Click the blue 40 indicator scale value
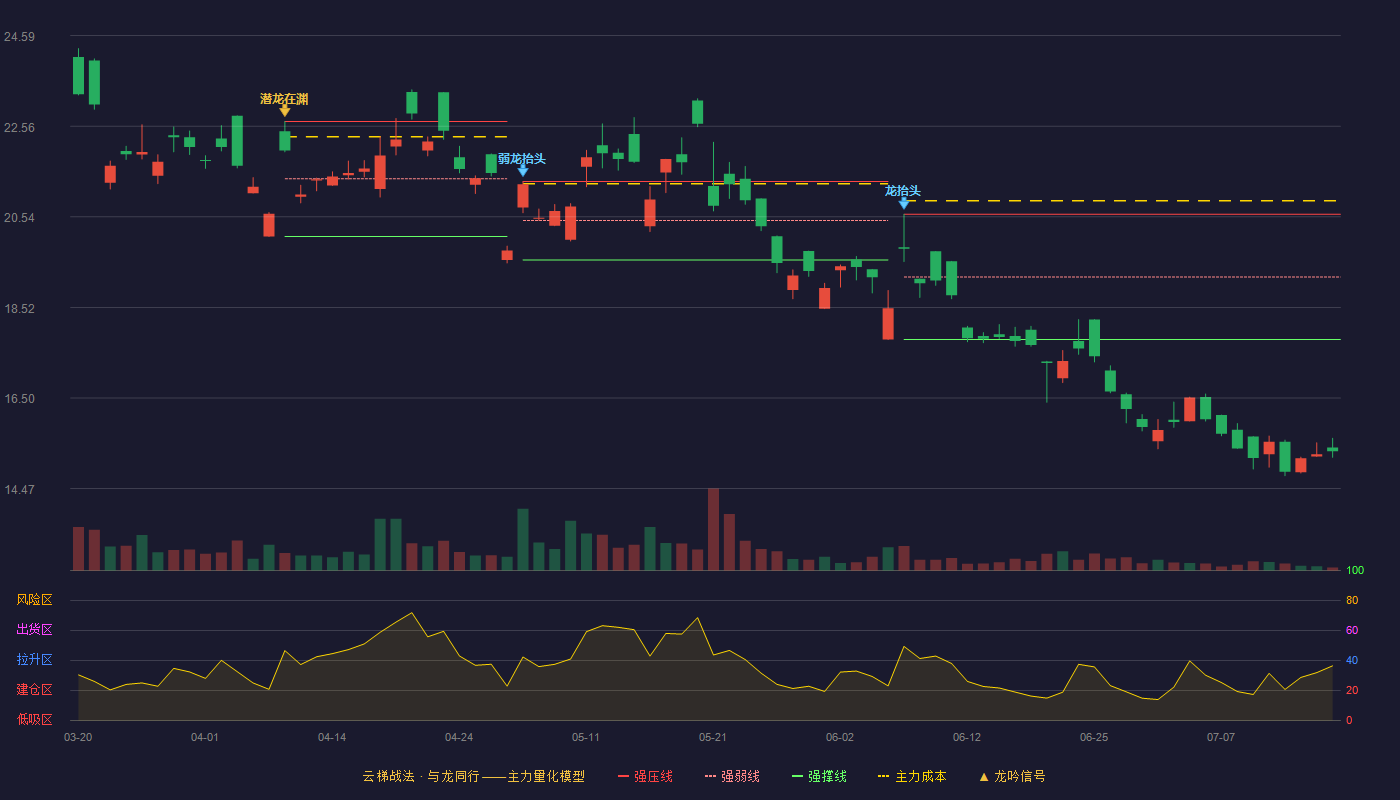The height and width of the screenshot is (800, 1400). (1352, 660)
